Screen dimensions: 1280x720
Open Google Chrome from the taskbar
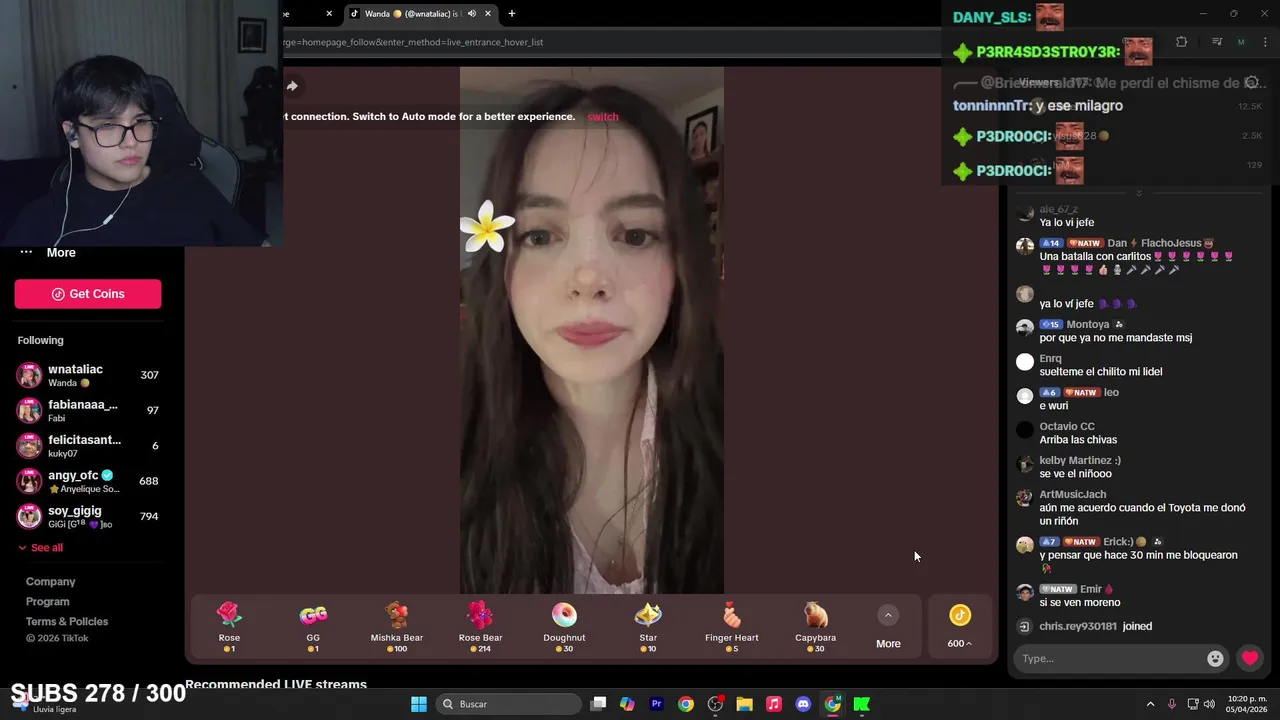coord(686,704)
